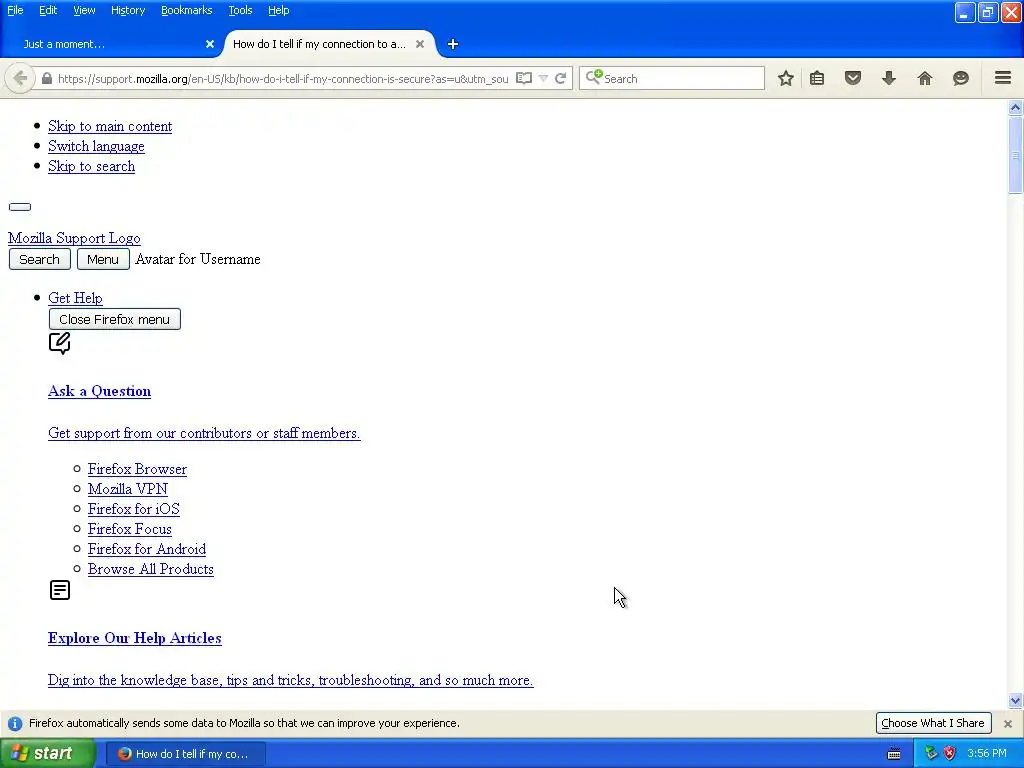Open the History menu
1024x768 pixels.
point(127,10)
